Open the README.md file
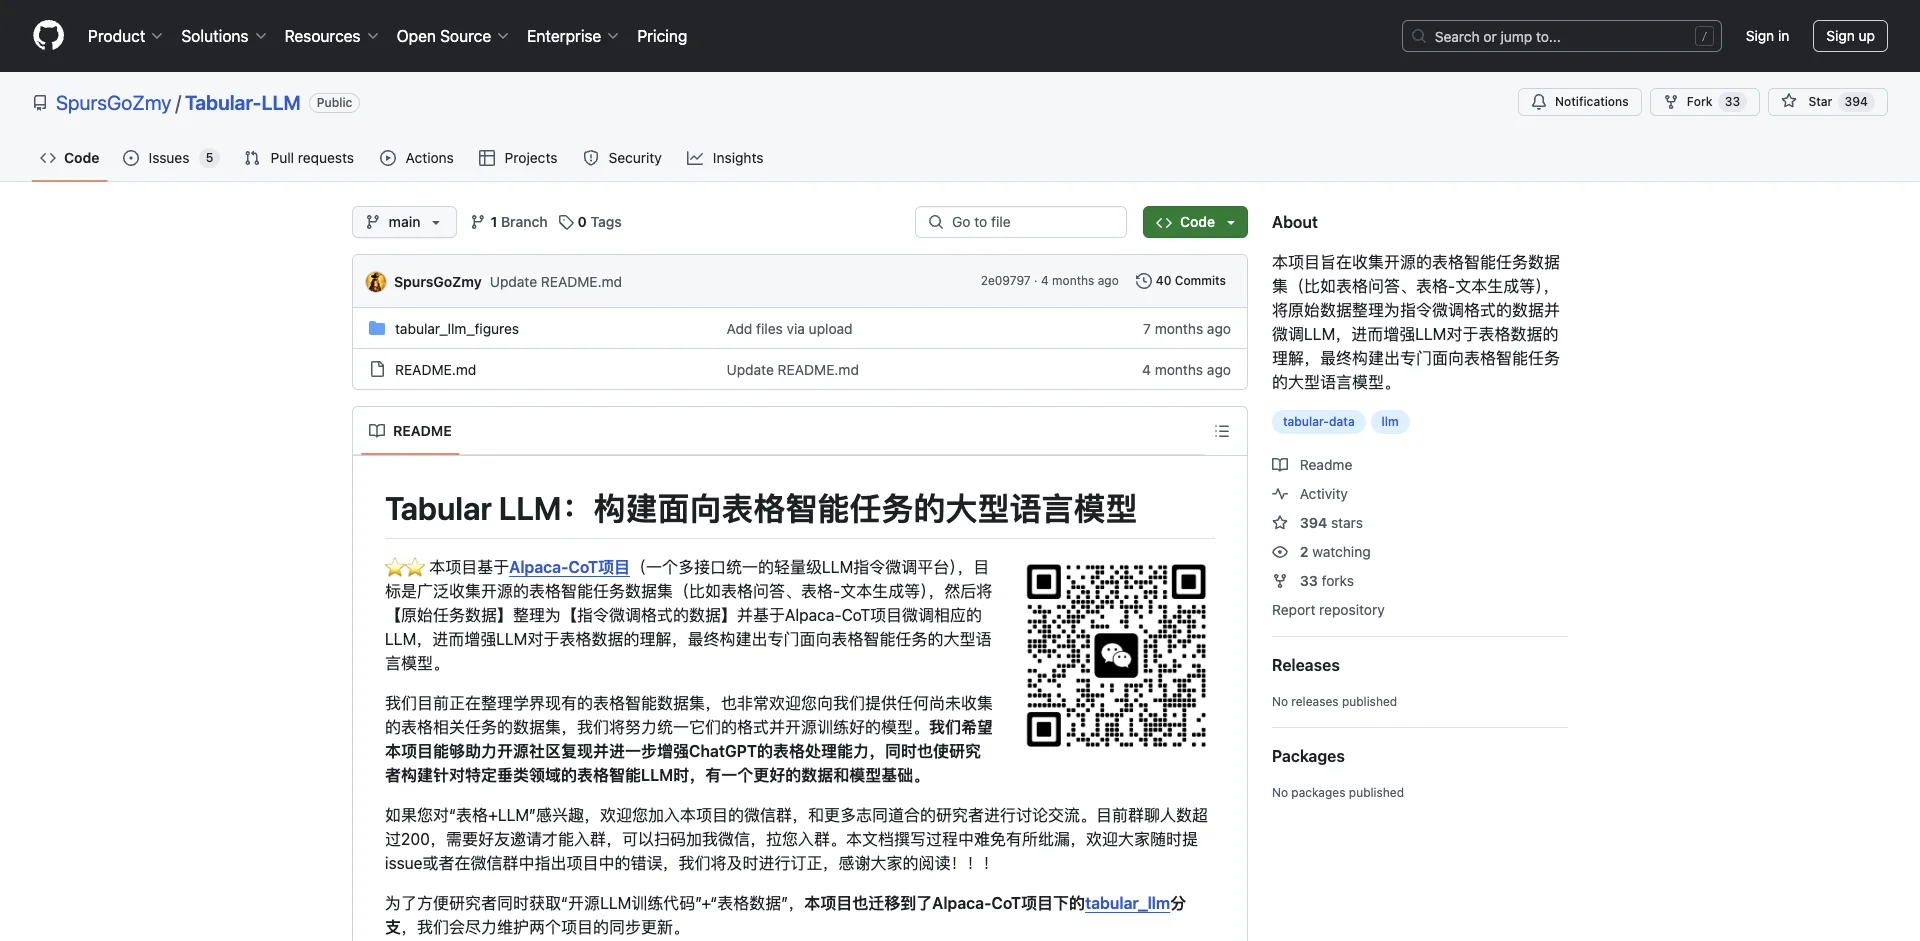Screen dimensions: 1920x941 point(435,370)
